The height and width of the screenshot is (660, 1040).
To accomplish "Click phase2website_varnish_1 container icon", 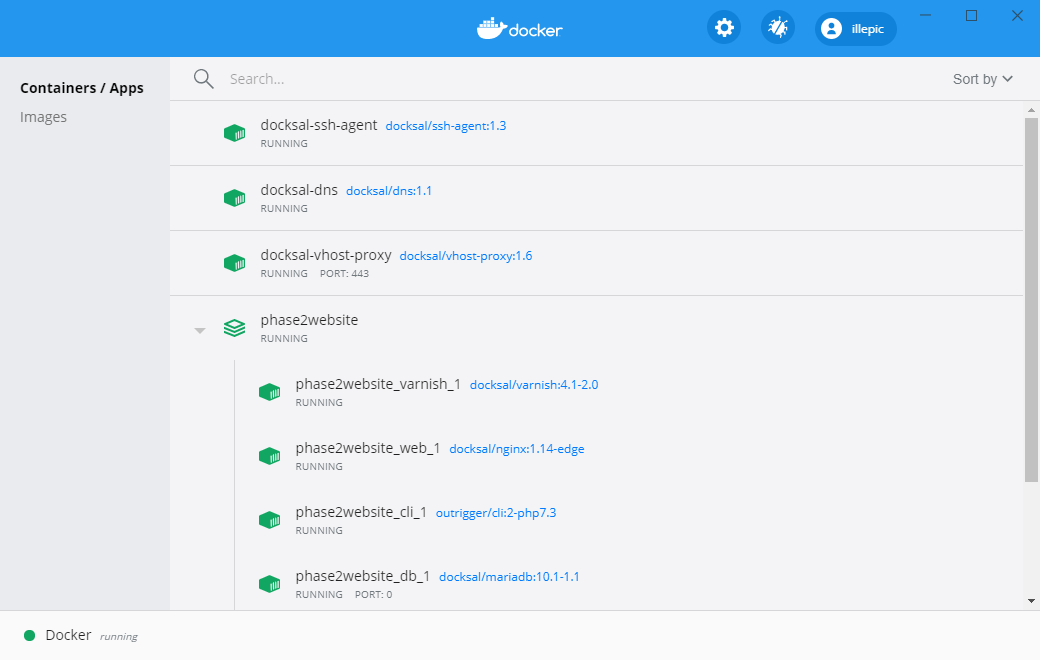I will tap(269, 392).
